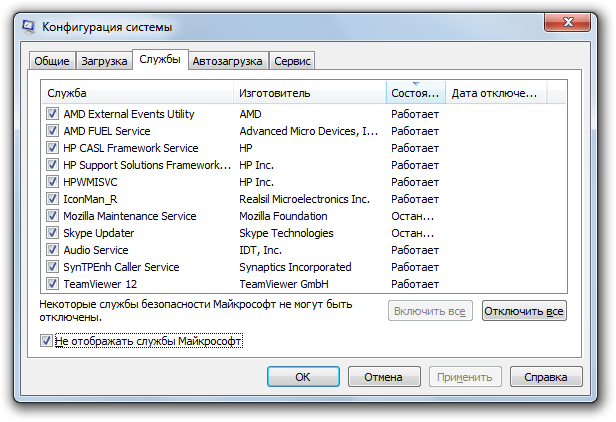
Task: Sort by Изготовитель column header
Action: 309,93
